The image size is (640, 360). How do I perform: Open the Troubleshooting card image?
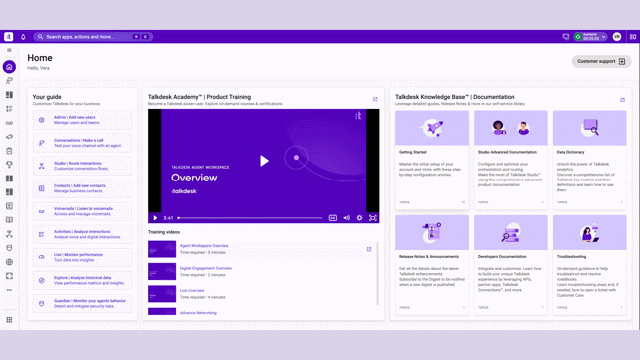[589, 233]
